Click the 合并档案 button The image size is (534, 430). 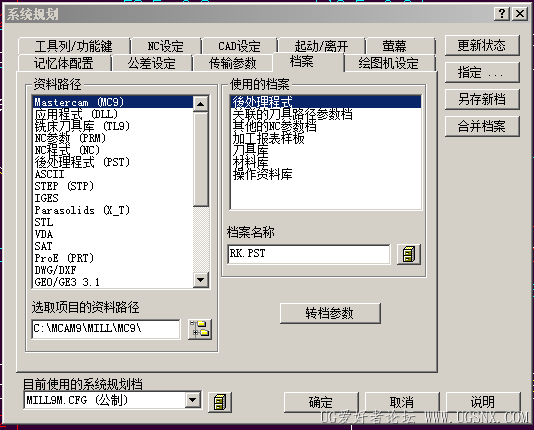coord(482,126)
